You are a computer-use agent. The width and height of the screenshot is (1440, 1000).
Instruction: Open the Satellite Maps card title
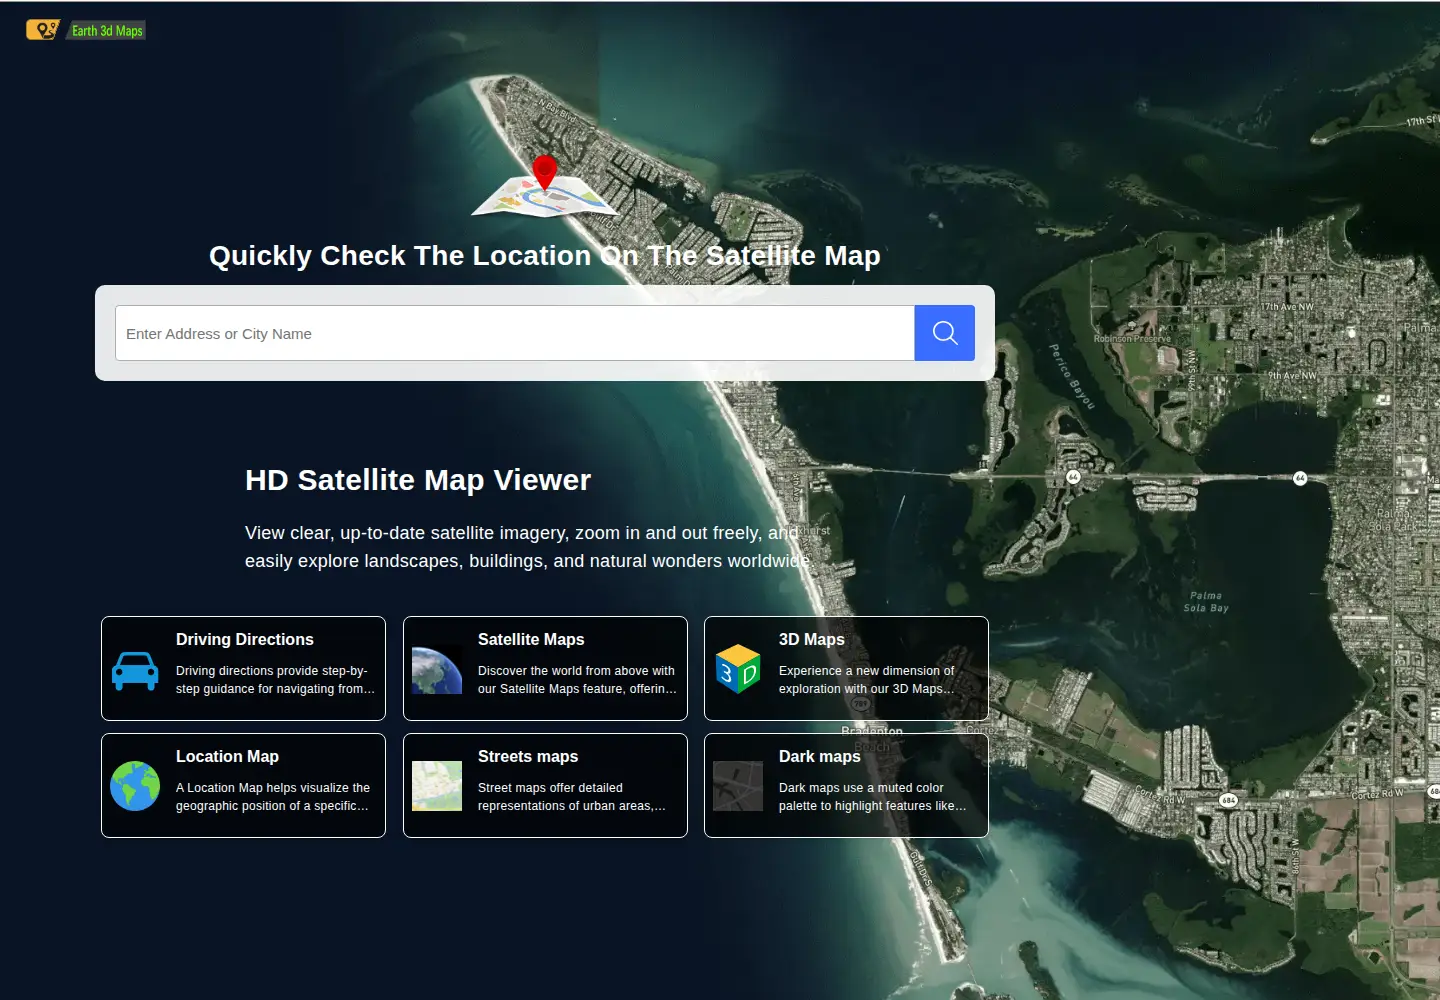531,639
